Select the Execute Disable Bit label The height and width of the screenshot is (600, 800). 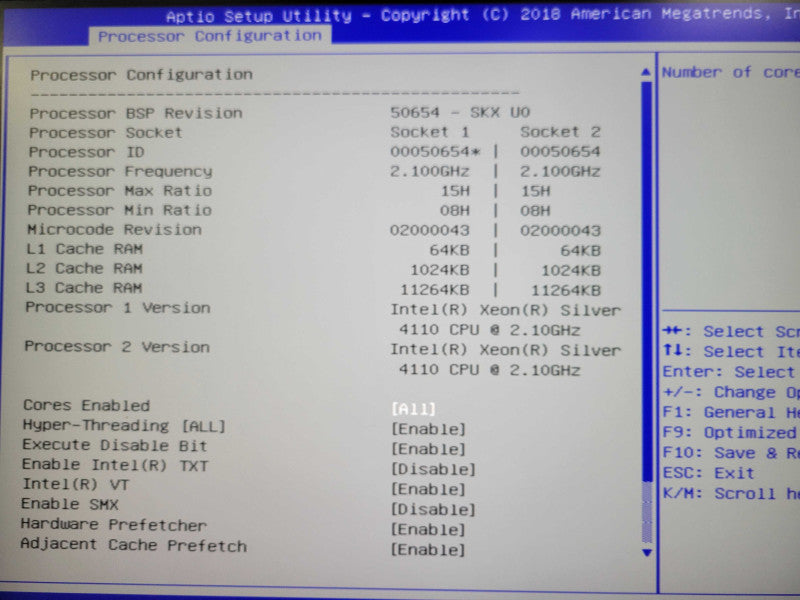(x=115, y=445)
